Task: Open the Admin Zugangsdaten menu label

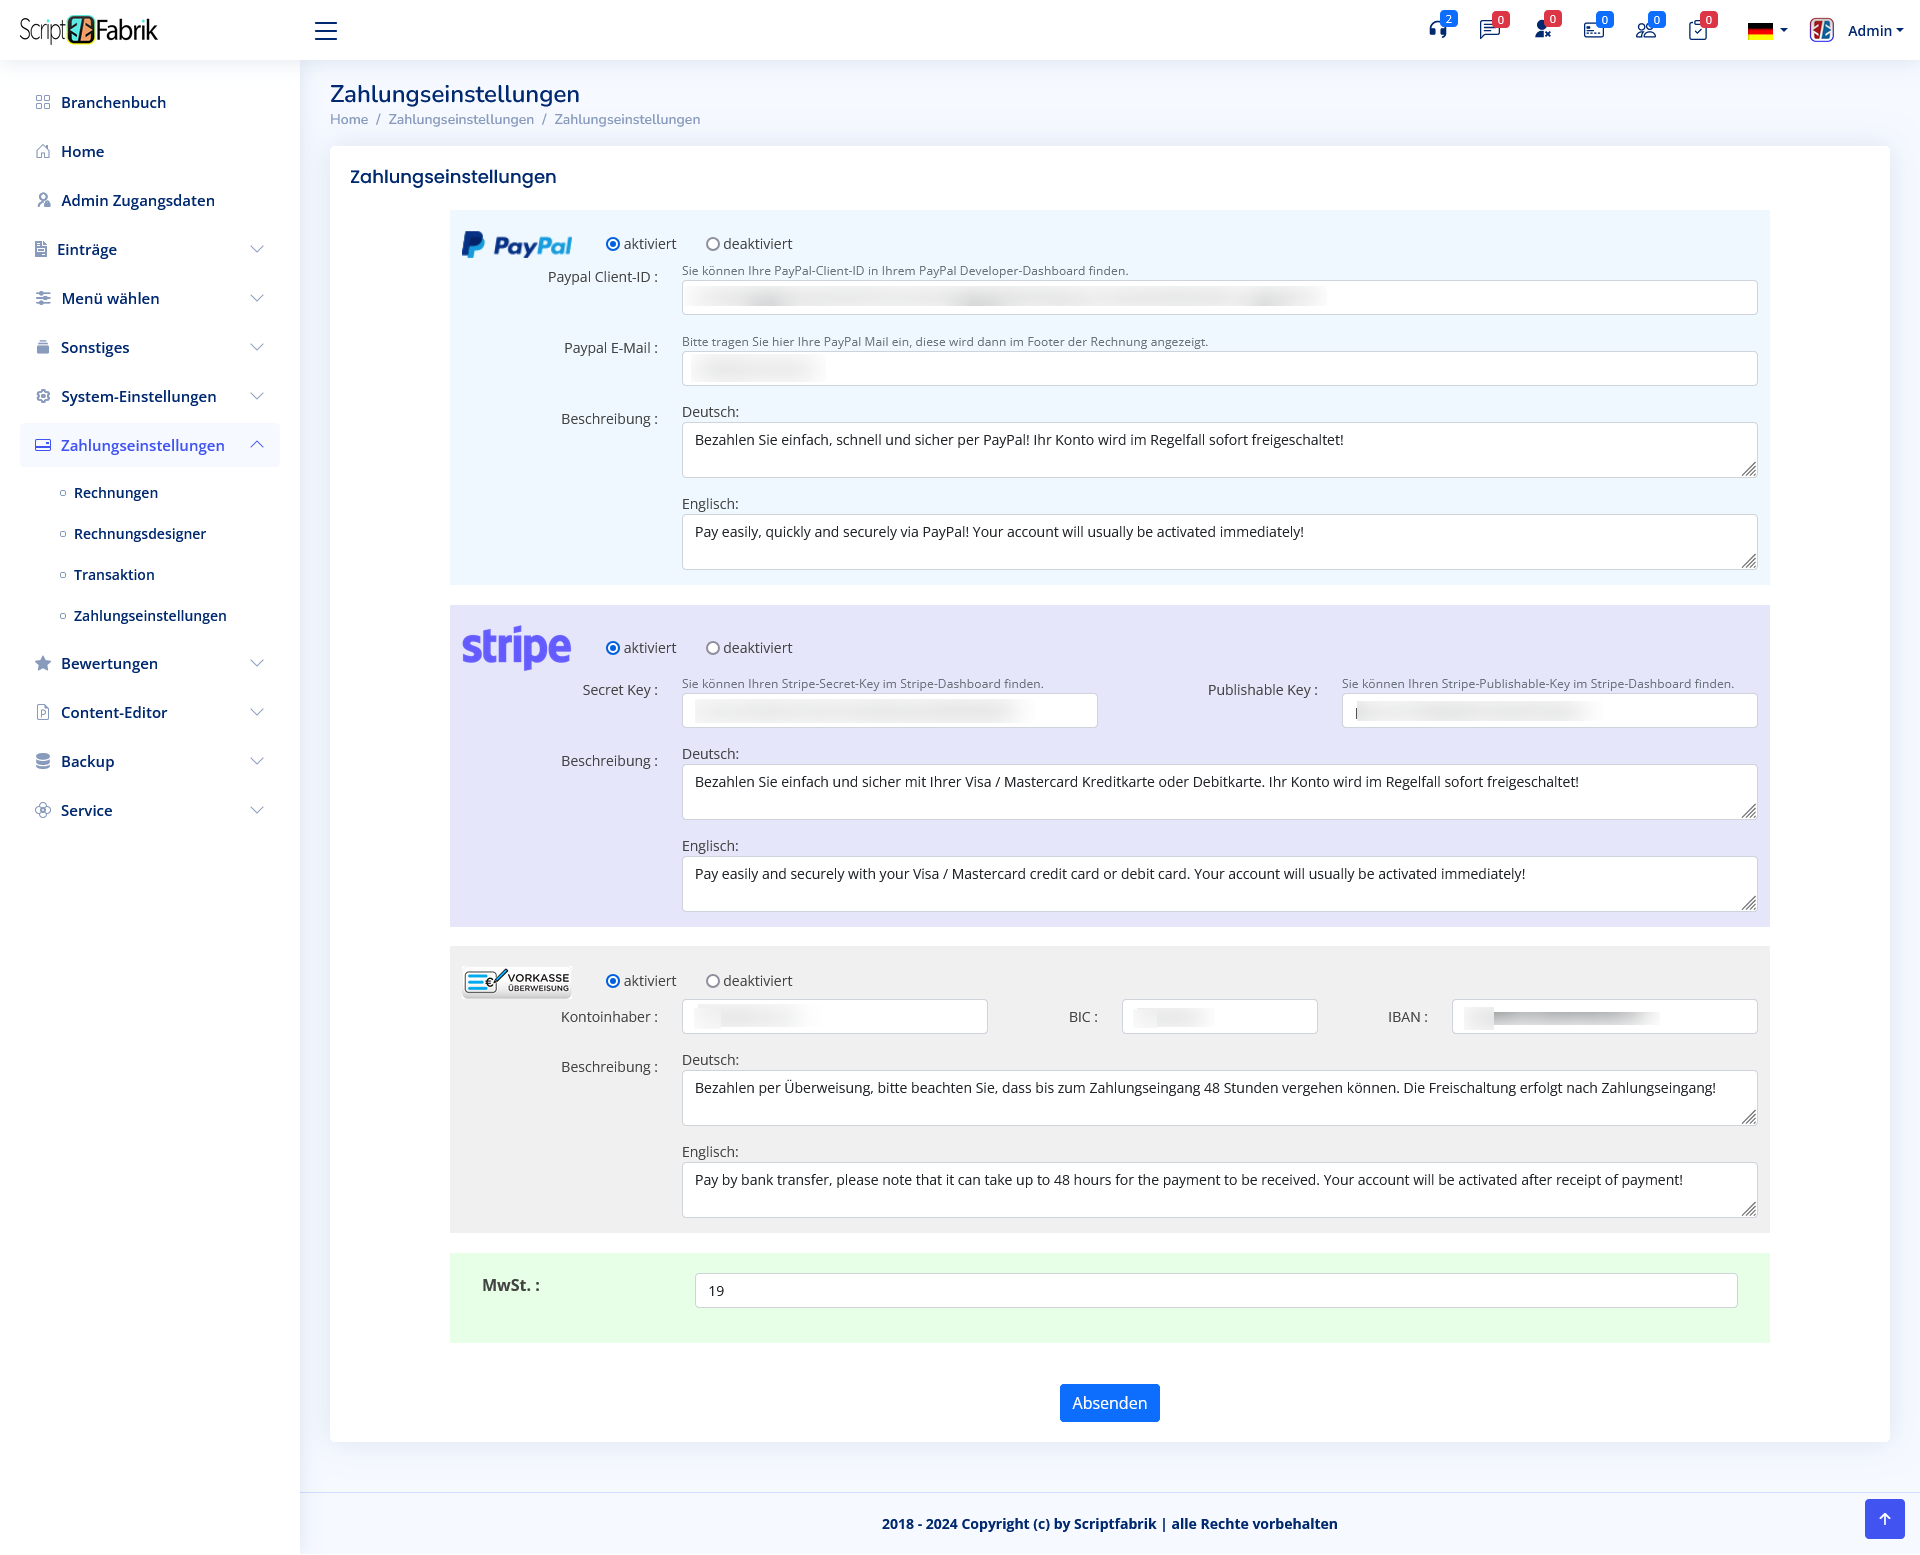Action: pyautogui.click(x=138, y=200)
